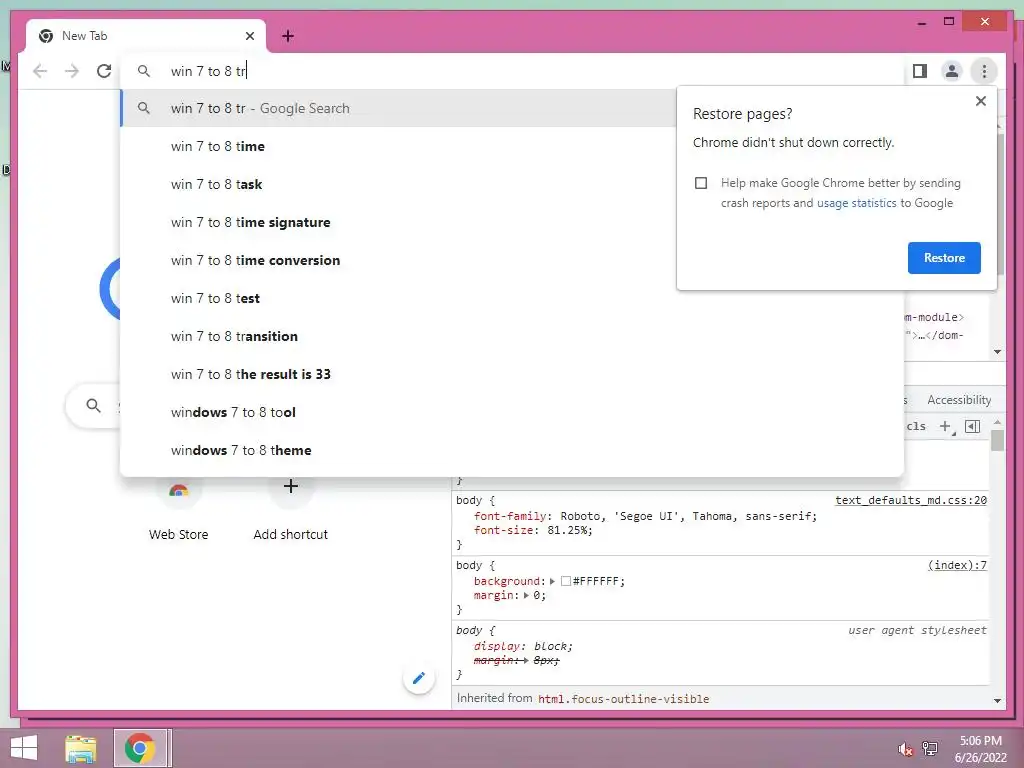Viewport: 1024px width, 768px height.
Task: Go forward using the forward arrow
Action: [72, 71]
